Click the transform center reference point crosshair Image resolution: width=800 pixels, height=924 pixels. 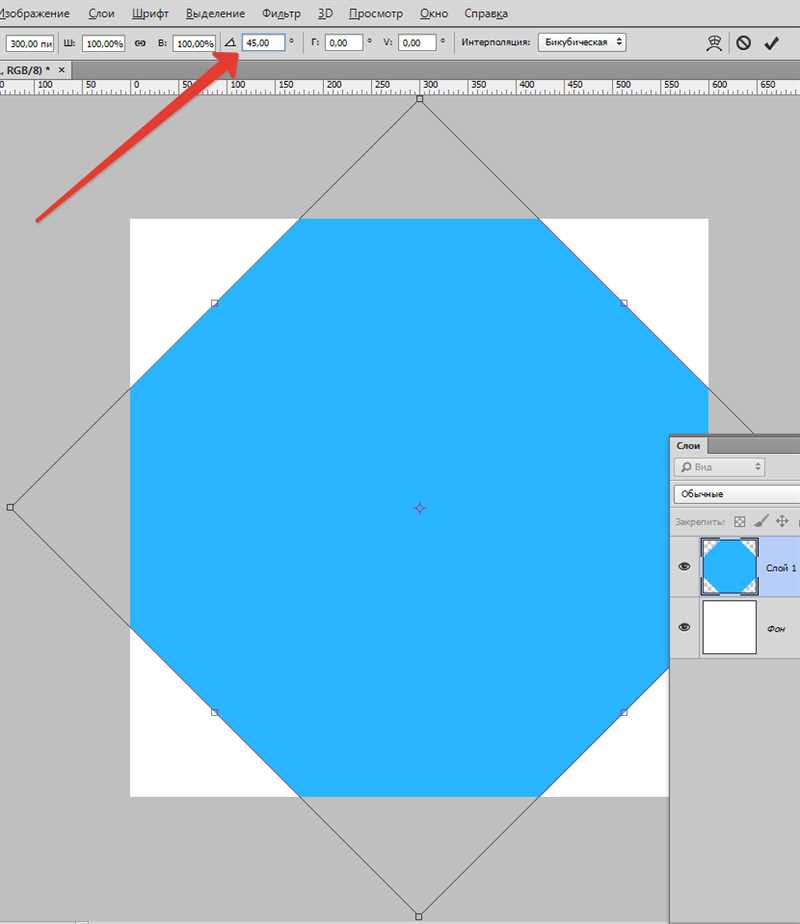coord(419,507)
